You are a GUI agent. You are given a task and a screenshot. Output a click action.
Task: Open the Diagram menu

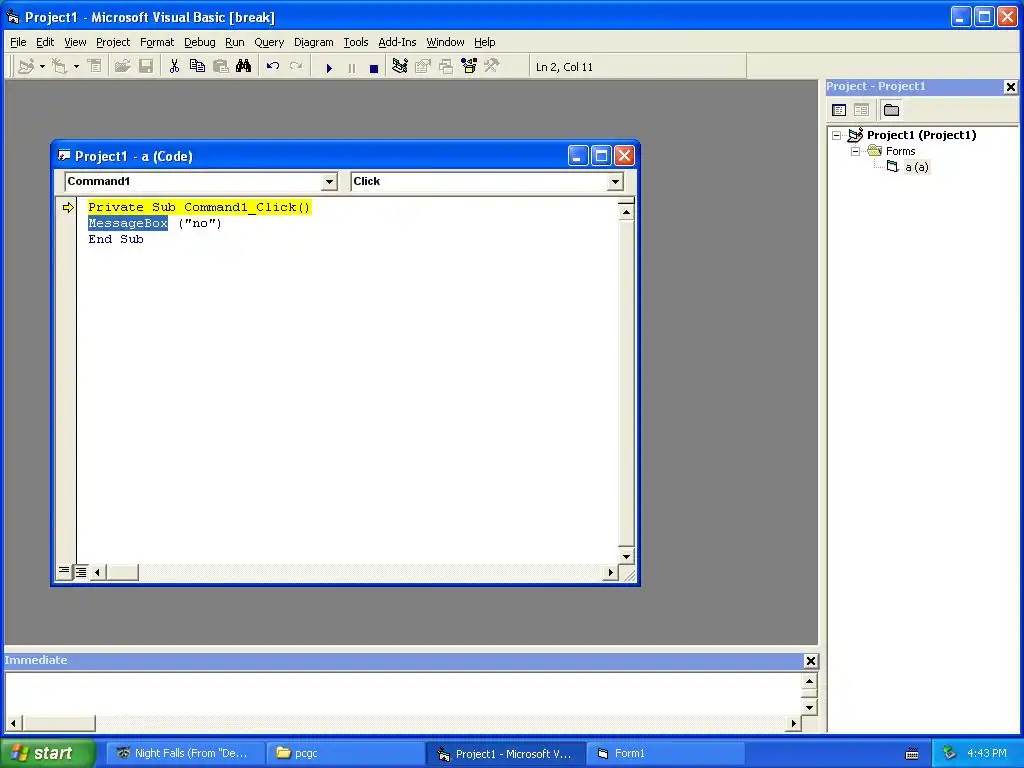point(313,42)
